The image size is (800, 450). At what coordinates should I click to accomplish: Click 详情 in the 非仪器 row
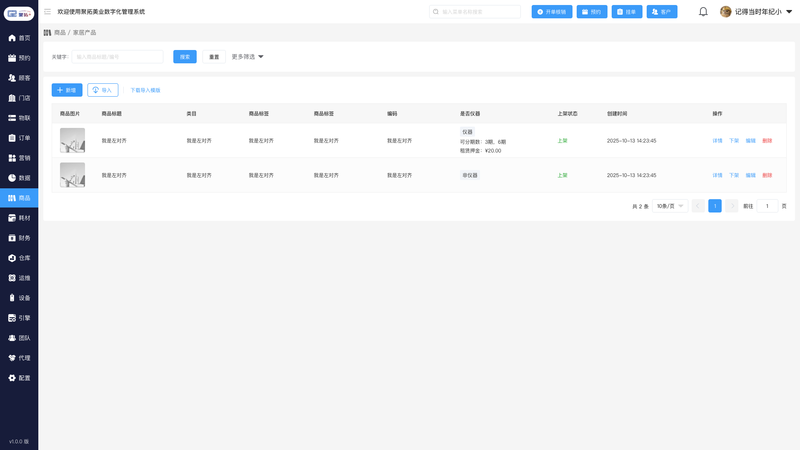[717, 175]
